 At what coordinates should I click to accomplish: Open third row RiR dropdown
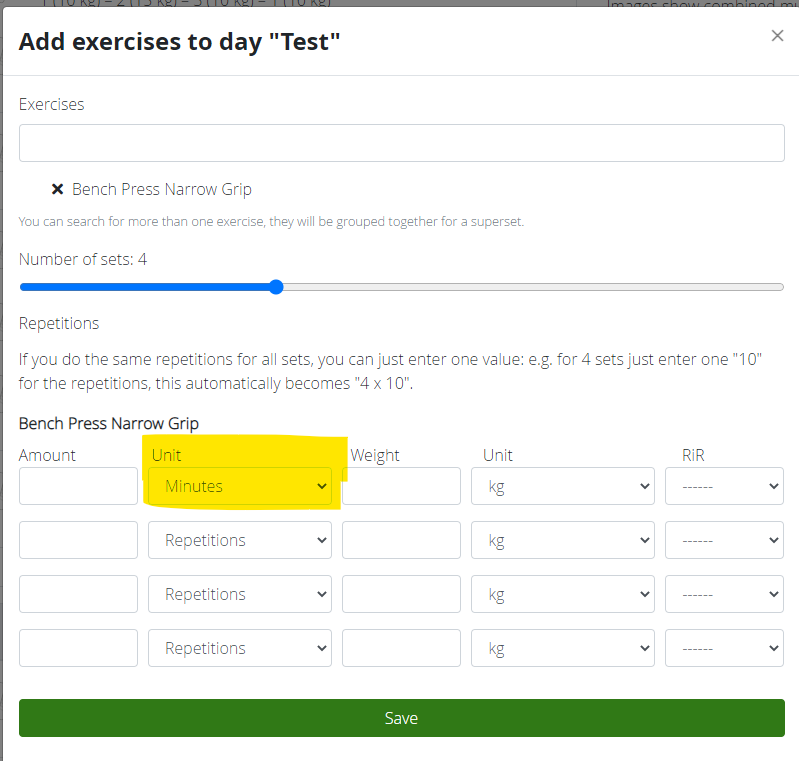[724, 594]
